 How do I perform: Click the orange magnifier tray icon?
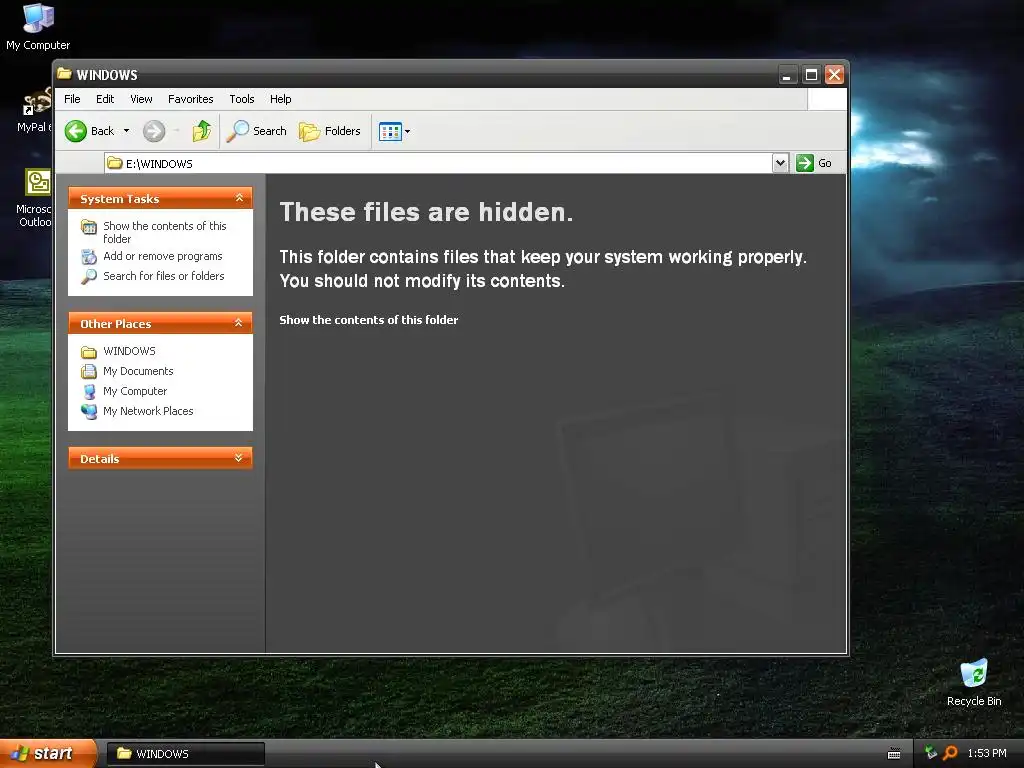tap(950, 753)
